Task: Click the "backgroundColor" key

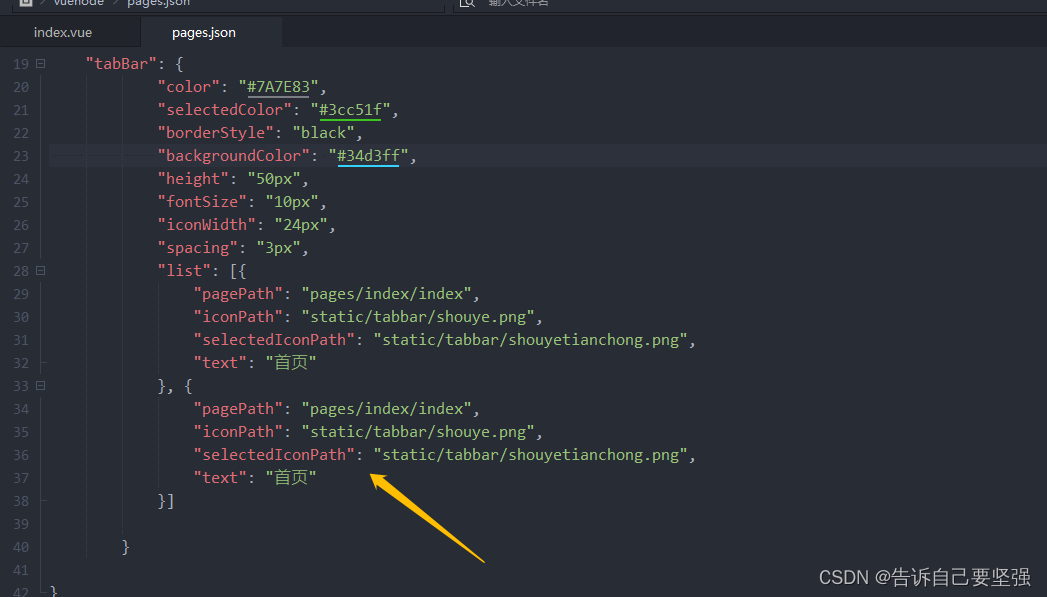Action: pyautogui.click(x=234, y=156)
